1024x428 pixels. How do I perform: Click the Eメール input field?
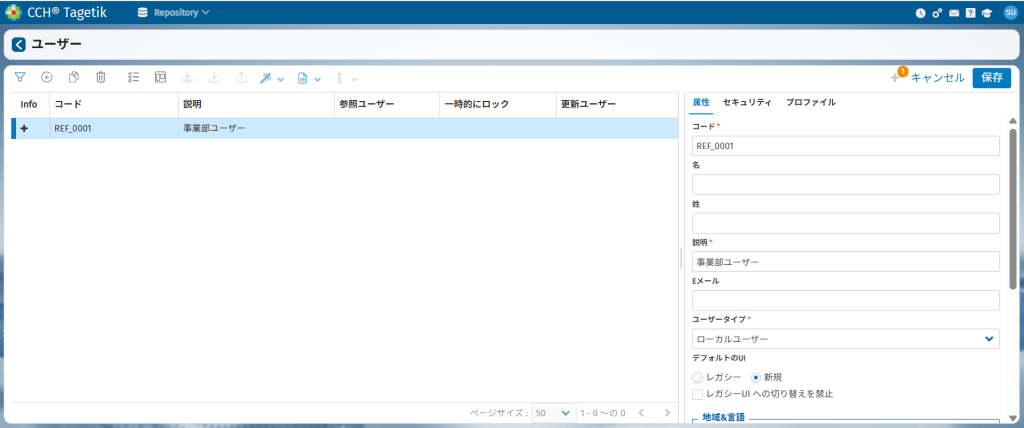(846, 300)
